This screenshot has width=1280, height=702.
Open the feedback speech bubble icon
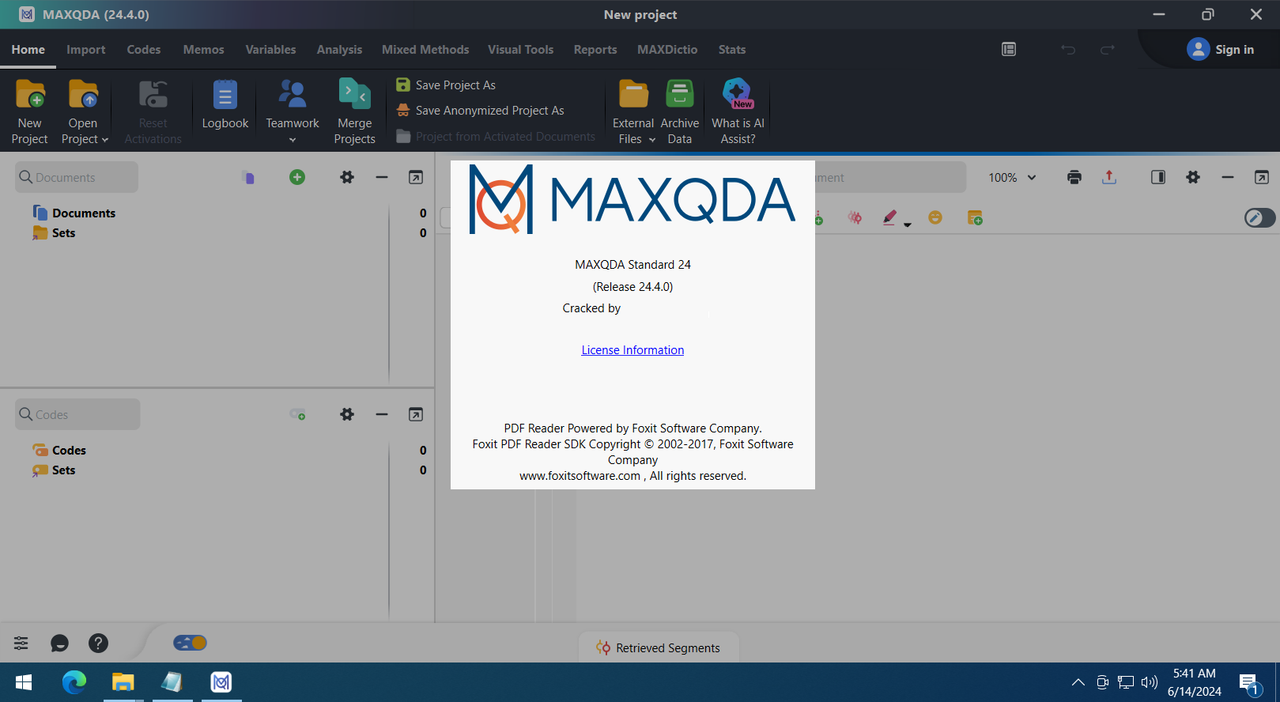60,644
